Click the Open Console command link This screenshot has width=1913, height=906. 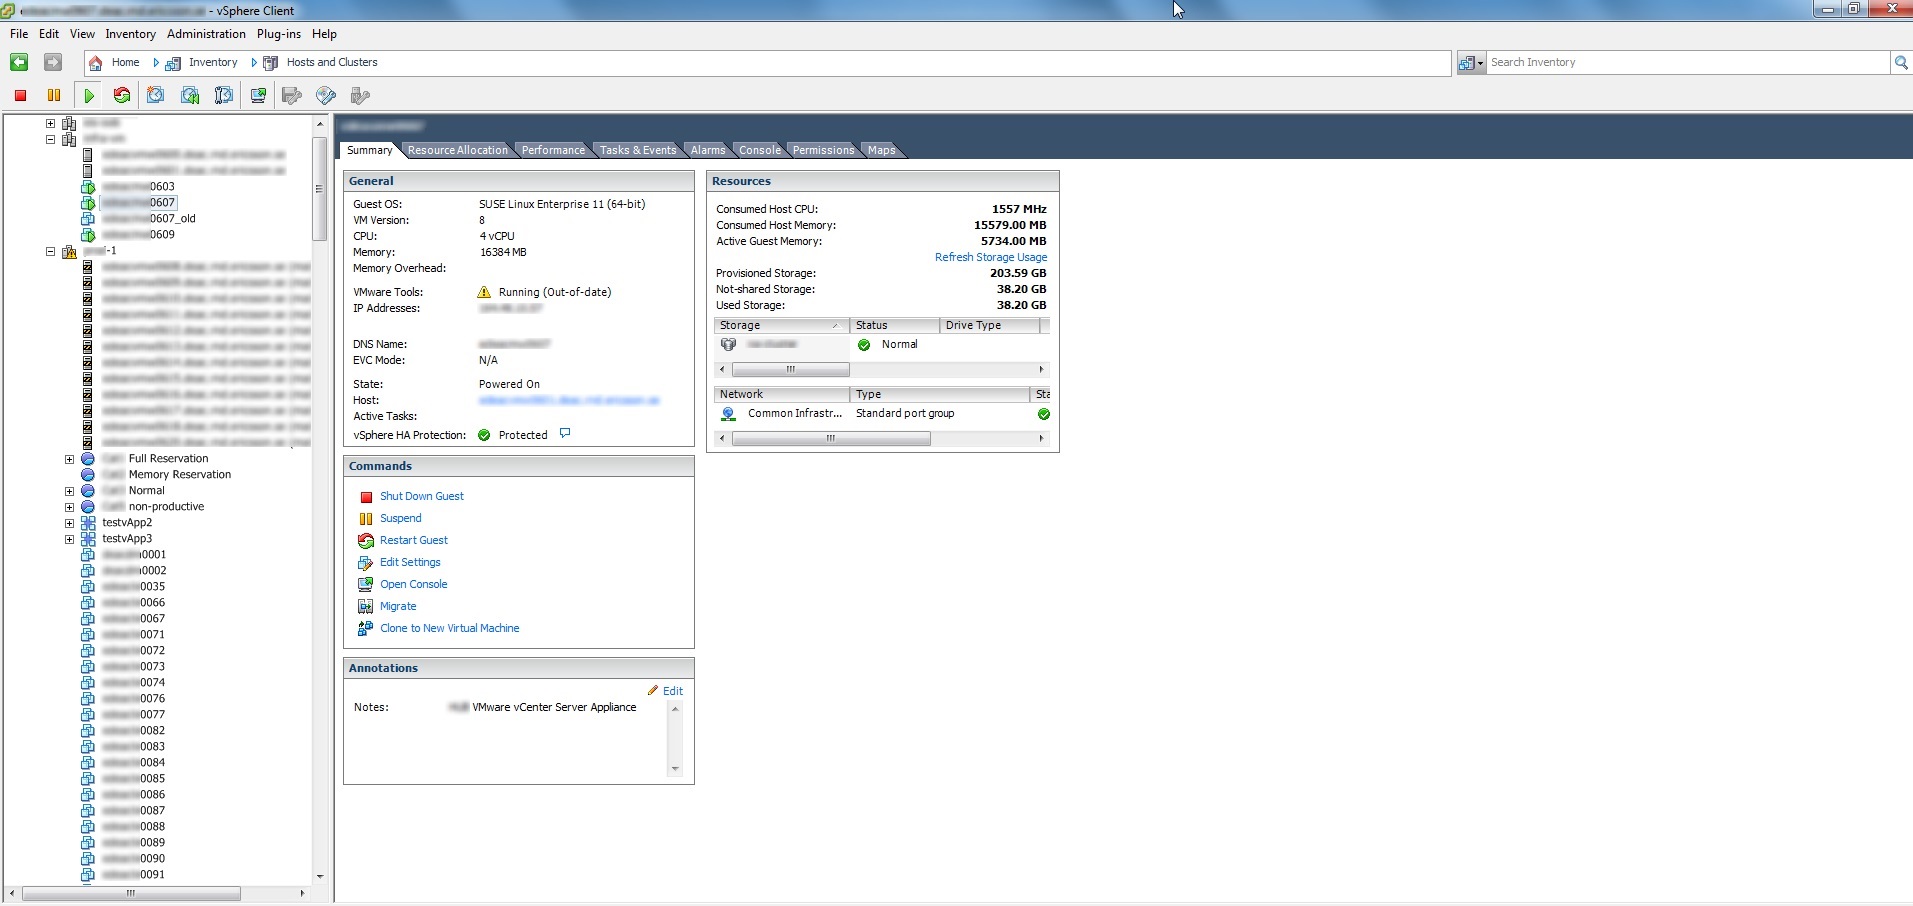[x=414, y=584]
